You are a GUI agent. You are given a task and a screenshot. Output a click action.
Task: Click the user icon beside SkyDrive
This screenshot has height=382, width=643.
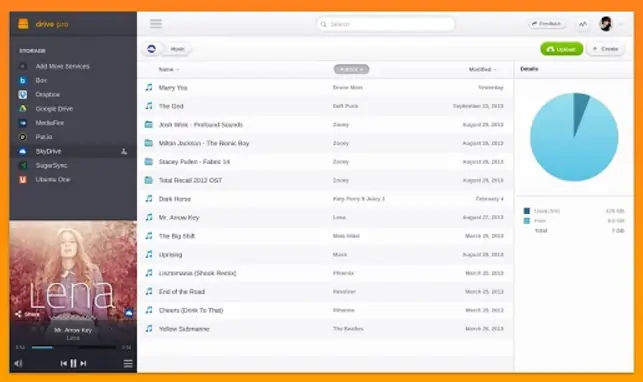(124, 152)
